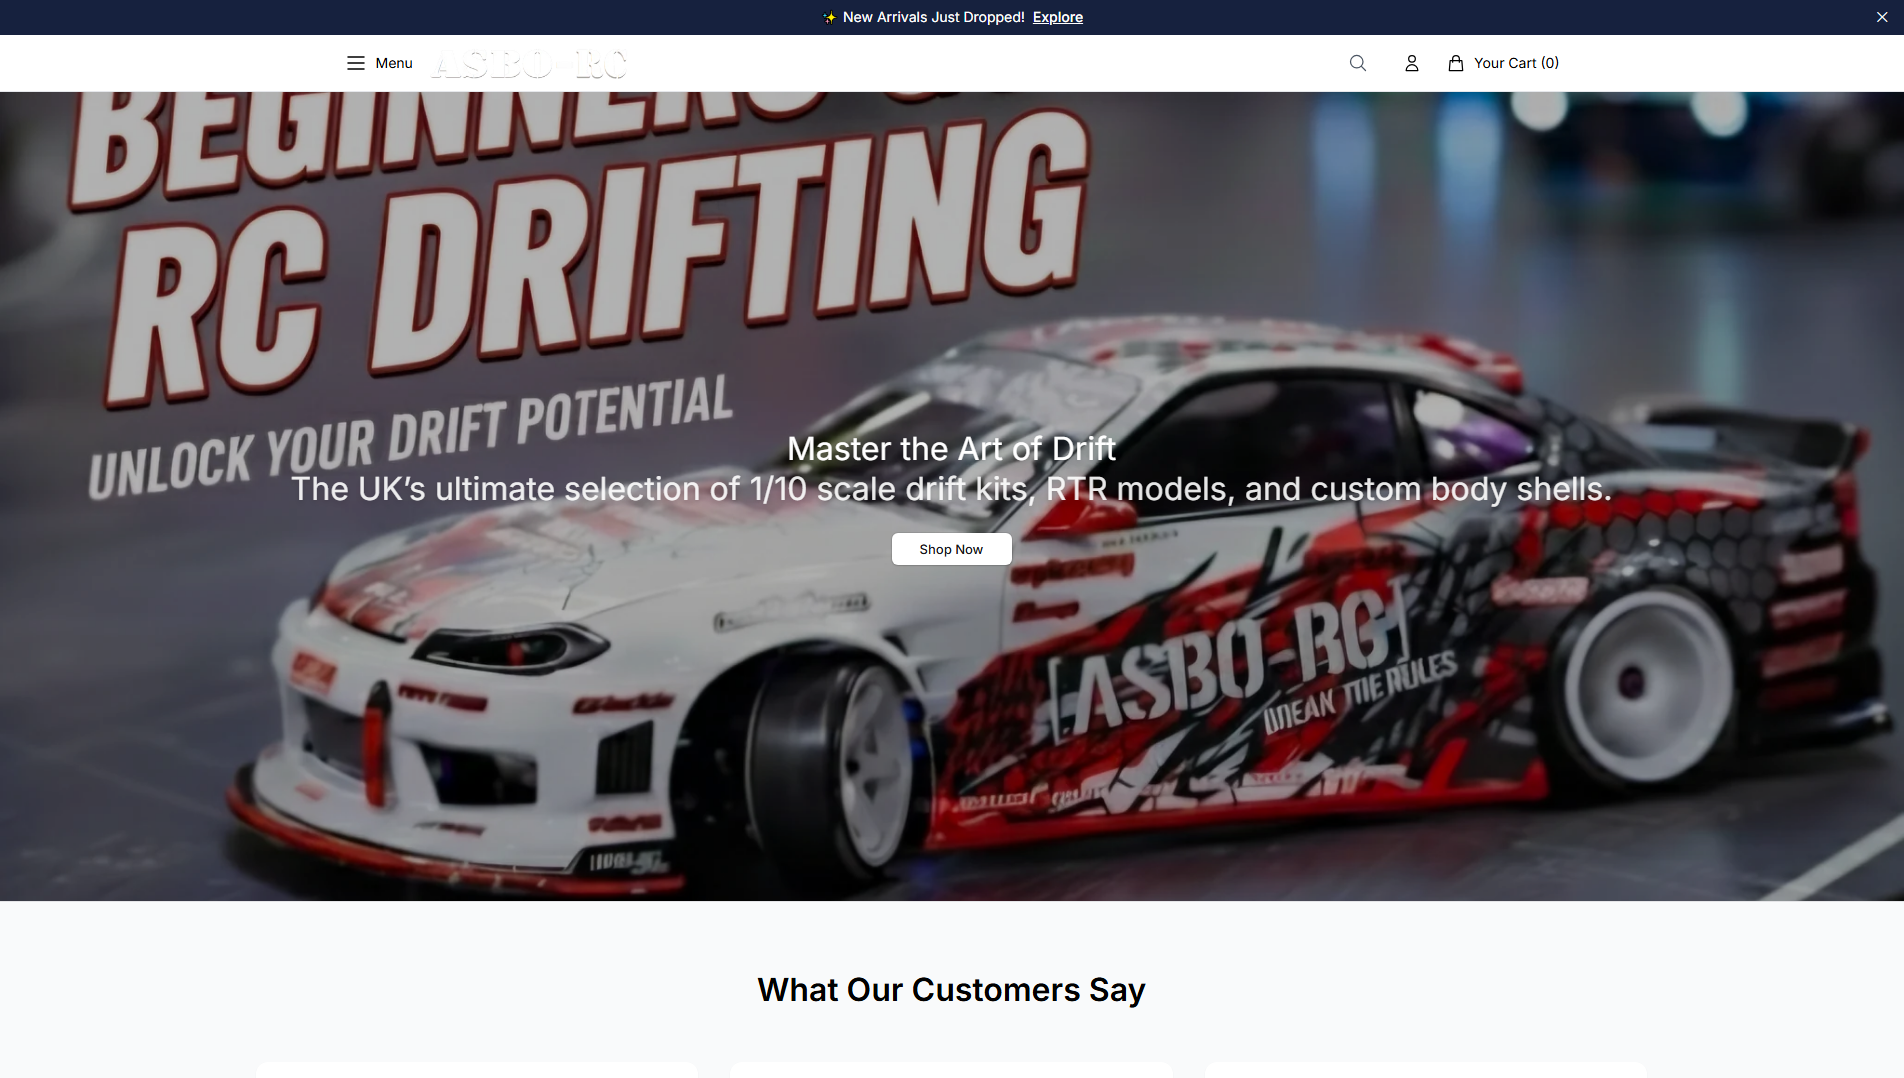Follow the Explore link in announcement

click(x=1058, y=17)
